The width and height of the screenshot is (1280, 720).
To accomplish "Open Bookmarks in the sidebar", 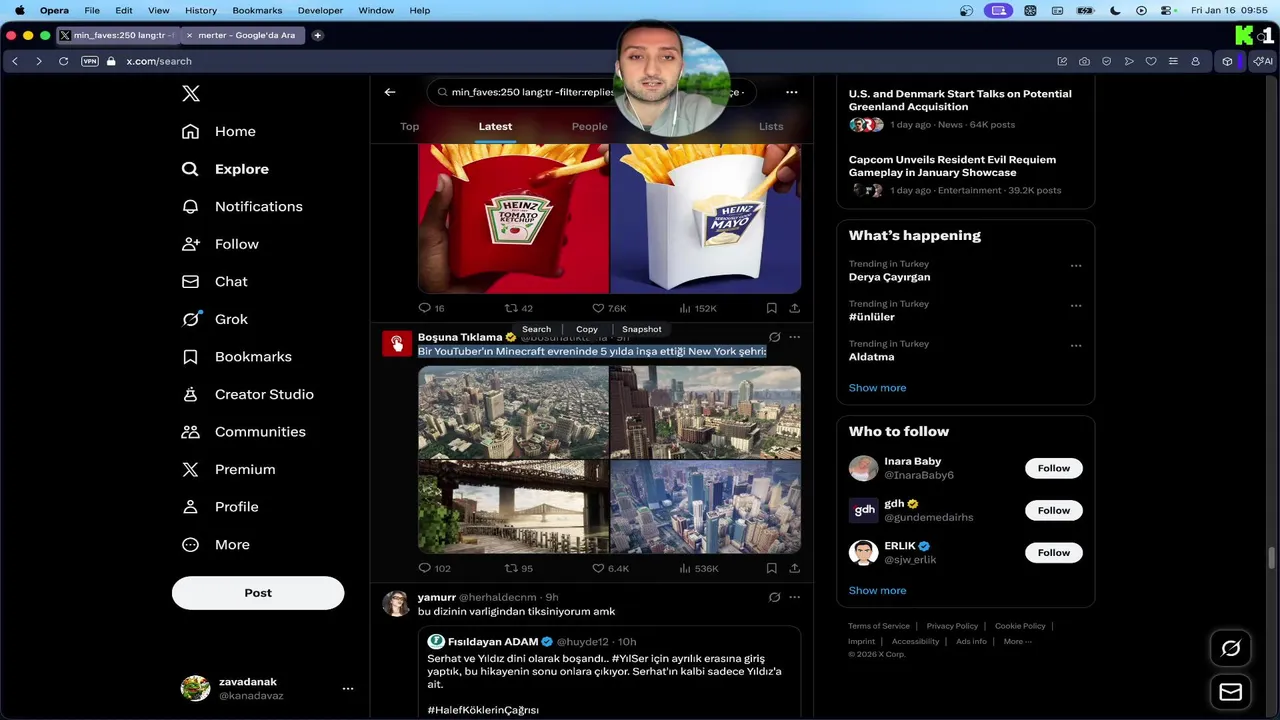I will tap(237, 357).
